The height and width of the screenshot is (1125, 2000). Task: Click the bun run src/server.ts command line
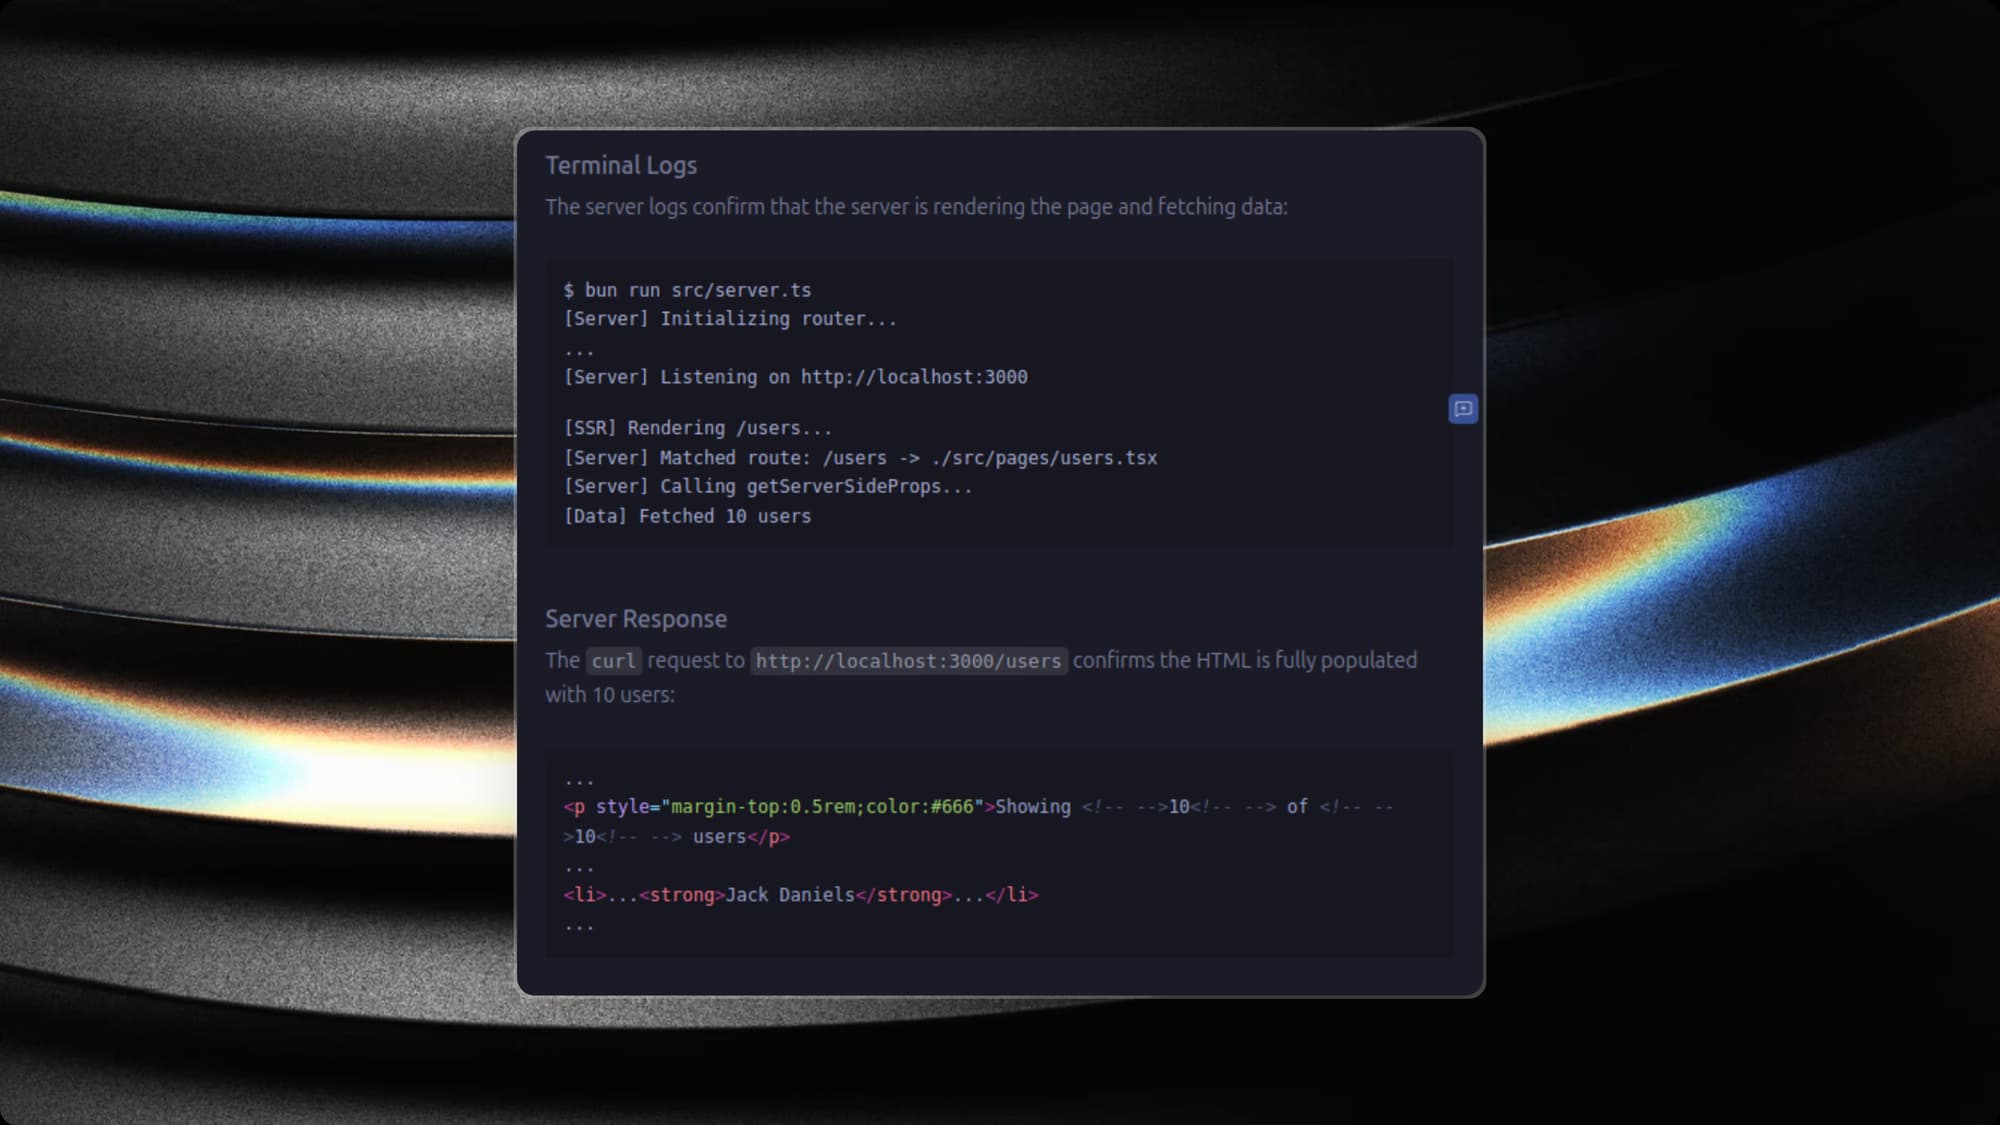coord(687,290)
